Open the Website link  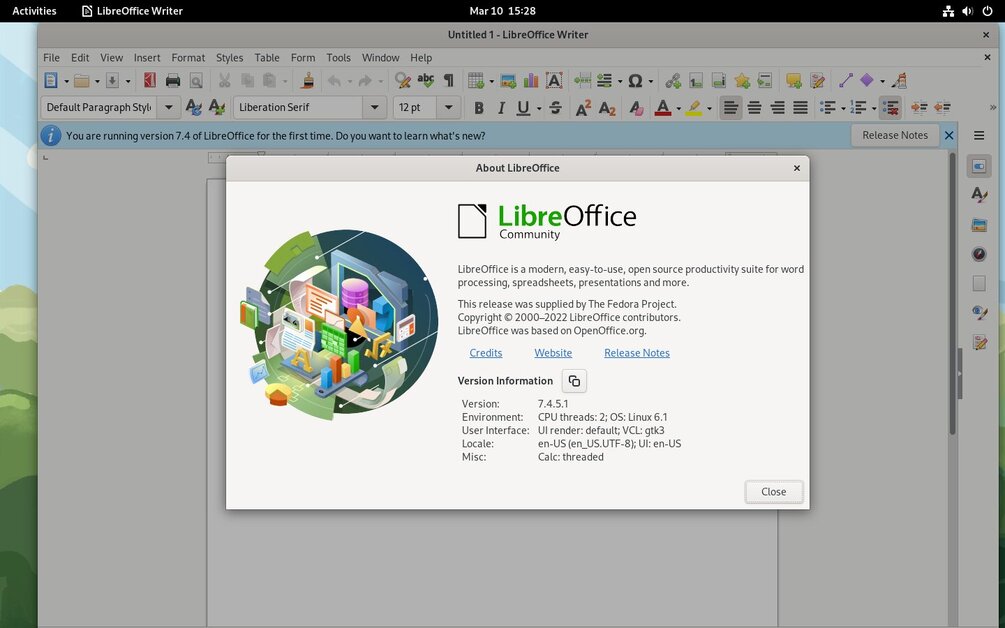point(553,352)
